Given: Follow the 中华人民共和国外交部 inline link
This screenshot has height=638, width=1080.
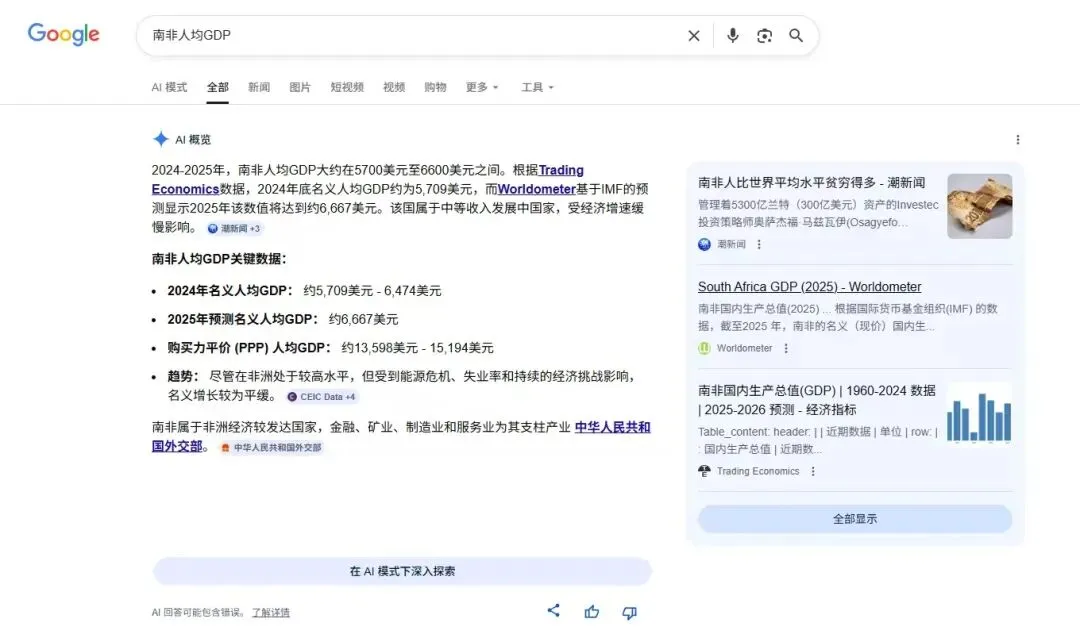Looking at the screenshot, I should click(612, 427).
